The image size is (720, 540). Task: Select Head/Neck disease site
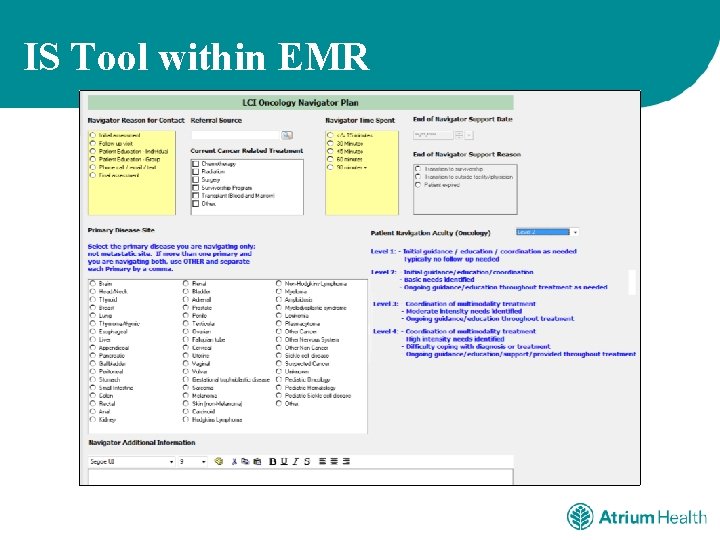click(93, 291)
